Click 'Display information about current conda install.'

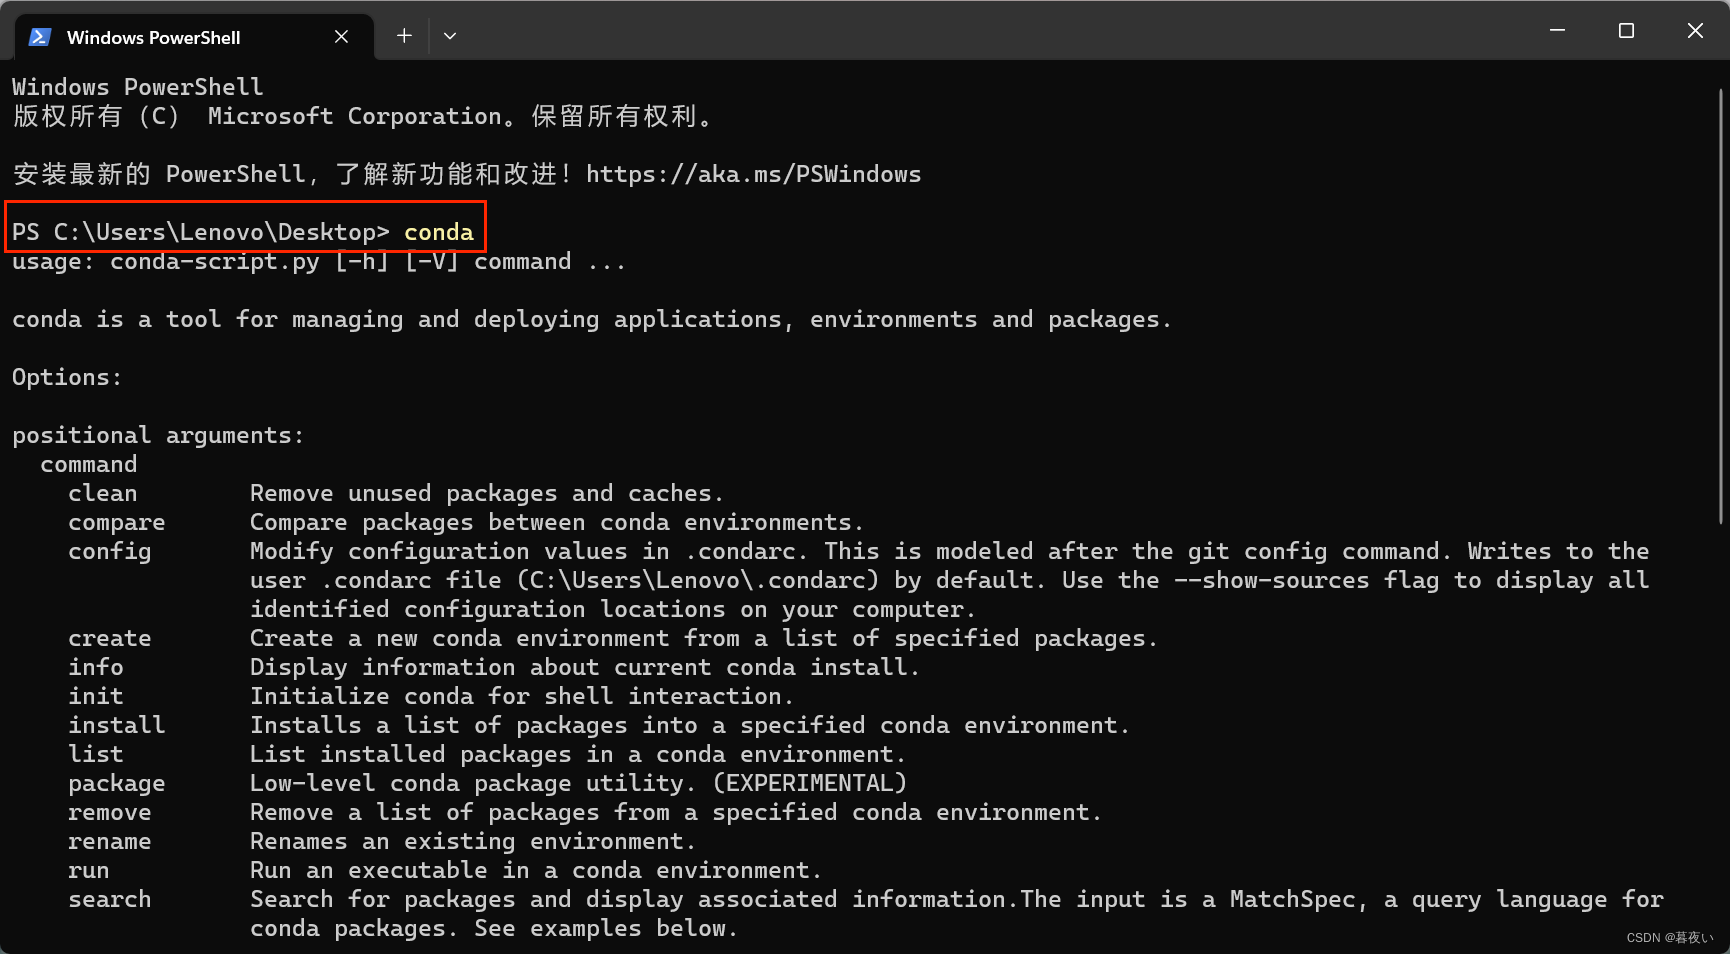(x=585, y=667)
